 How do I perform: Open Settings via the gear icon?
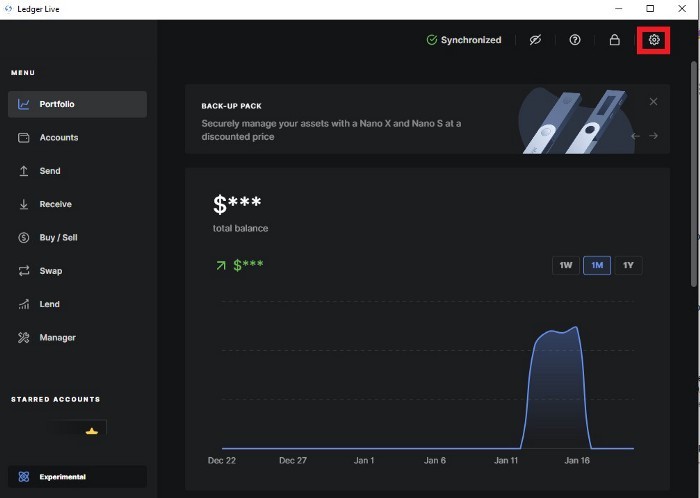[654, 40]
